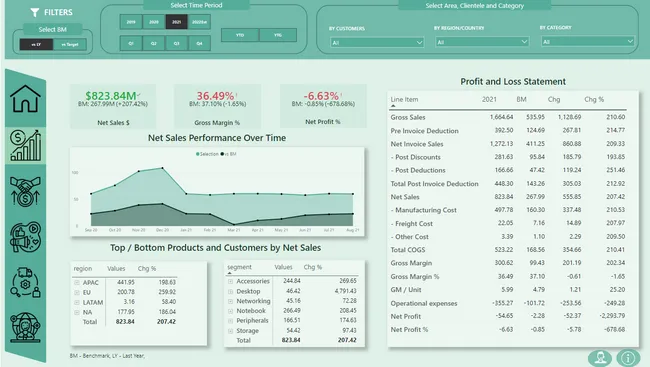650x367 pixels.
Task: Select year 2019 in time period
Action: click(131, 22)
